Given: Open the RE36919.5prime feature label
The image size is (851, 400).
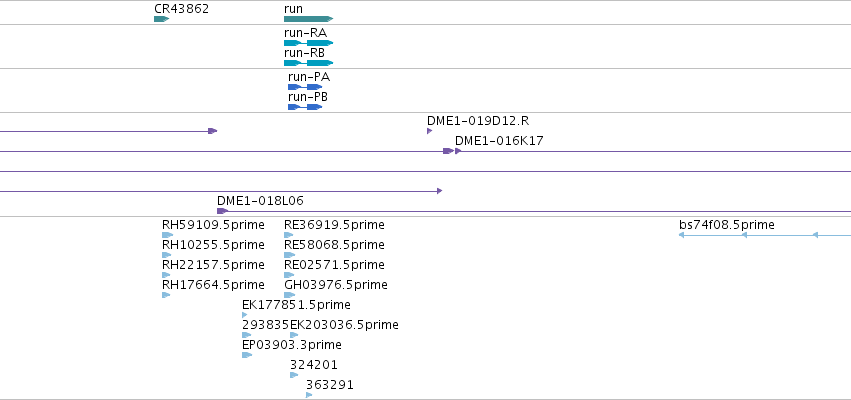Looking at the screenshot, I should [334, 225].
